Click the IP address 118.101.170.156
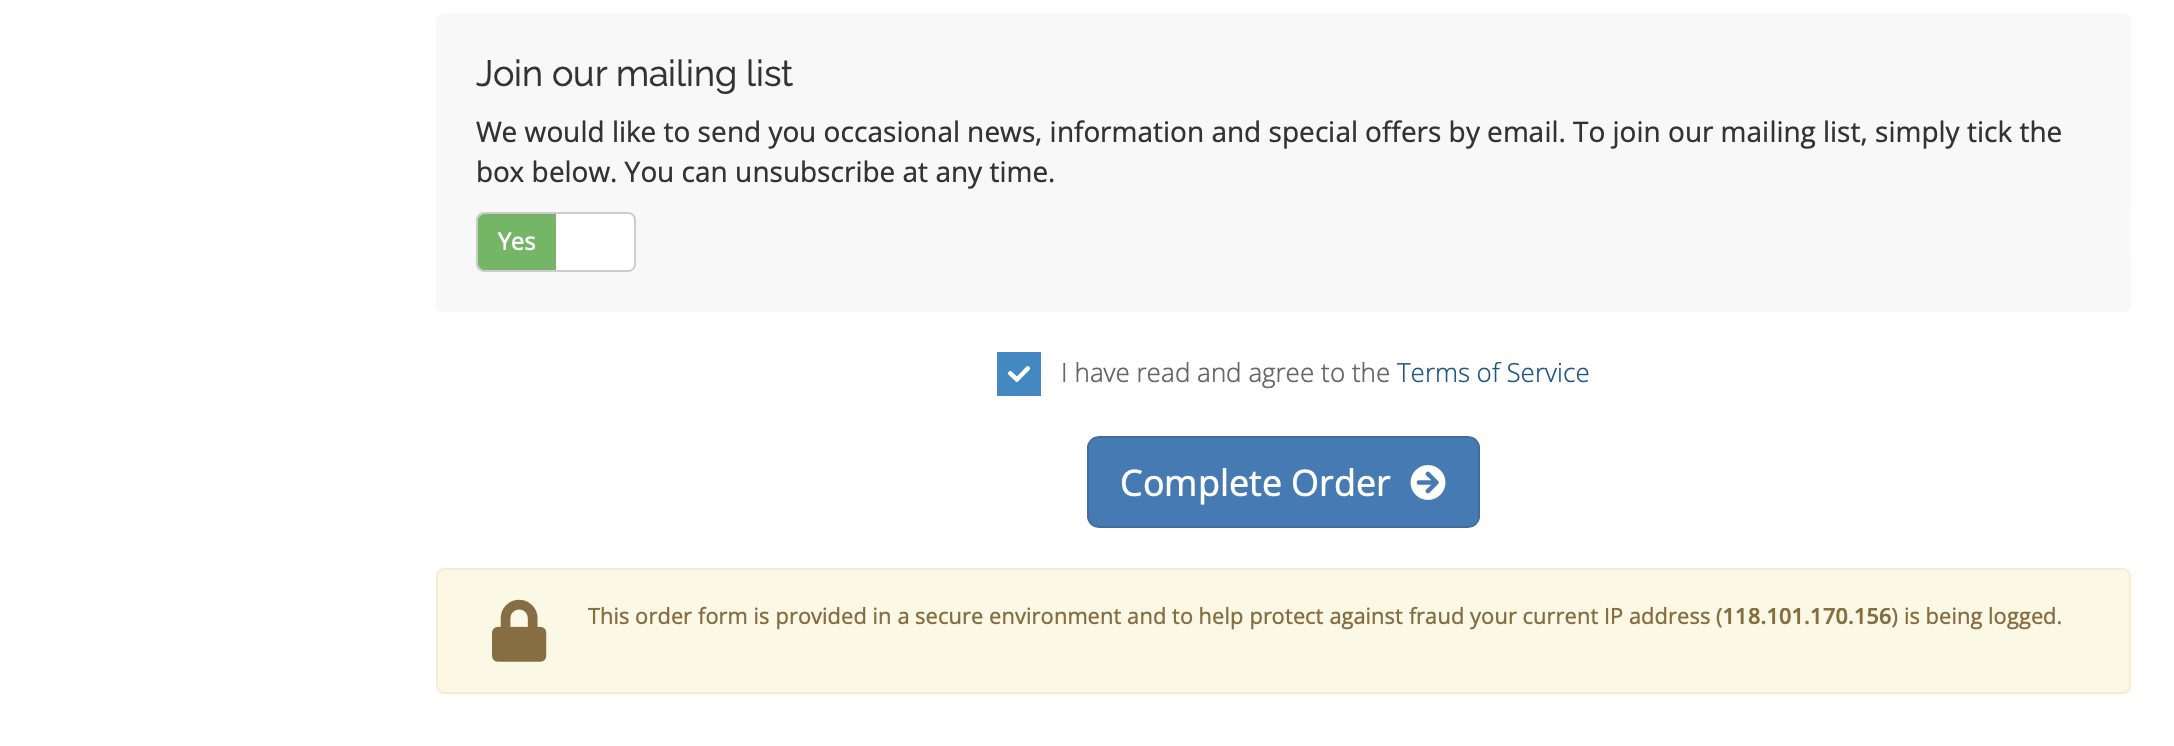Viewport: 2174px width, 746px height. [x=1807, y=616]
